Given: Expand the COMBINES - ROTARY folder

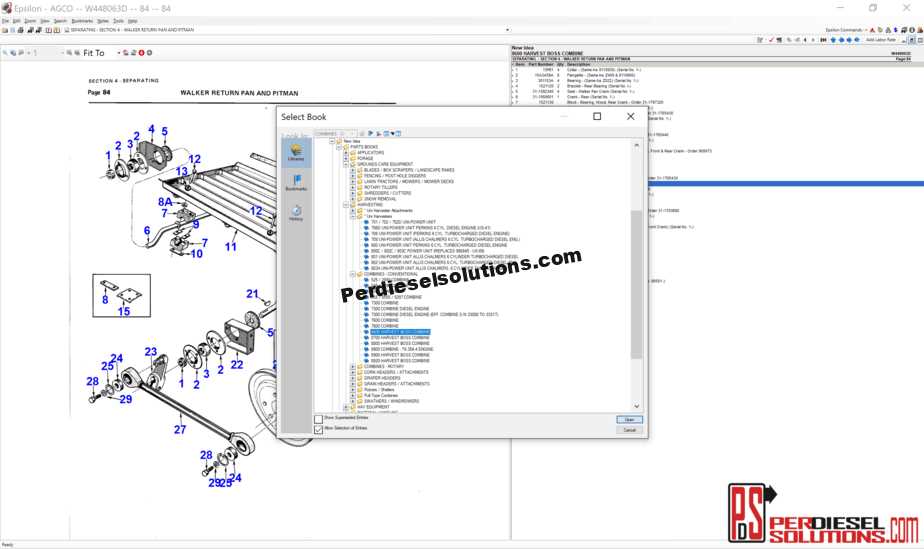Looking at the screenshot, I should click(x=352, y=366).
